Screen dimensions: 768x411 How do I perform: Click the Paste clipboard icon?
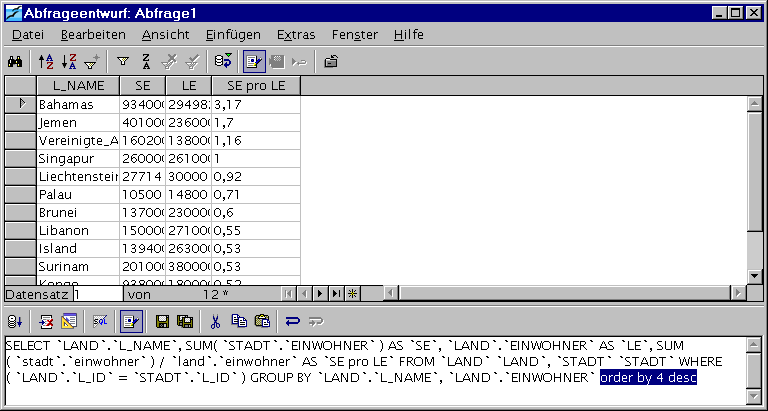click(262, 322)
